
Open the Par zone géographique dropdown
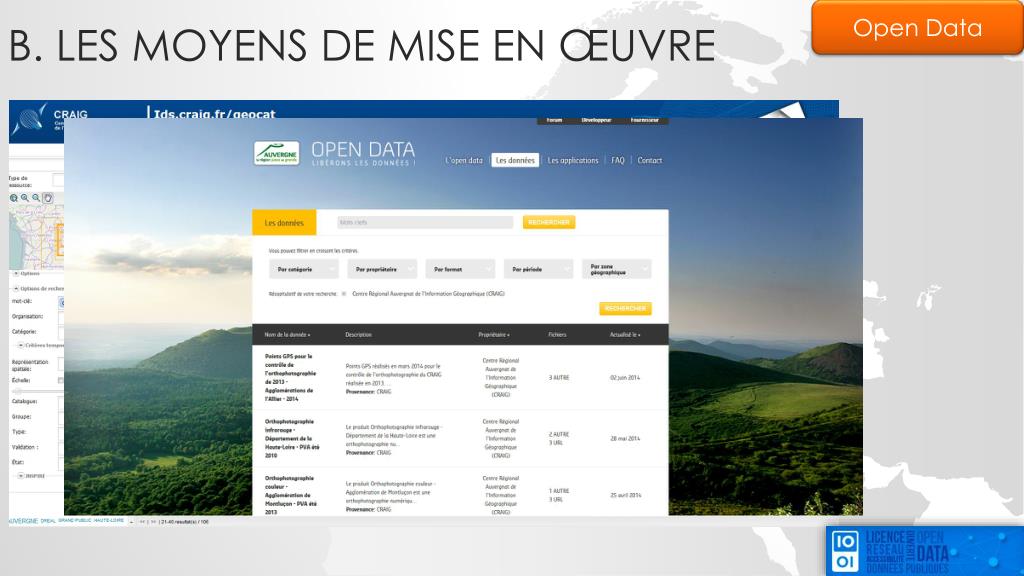pos(616,269)
